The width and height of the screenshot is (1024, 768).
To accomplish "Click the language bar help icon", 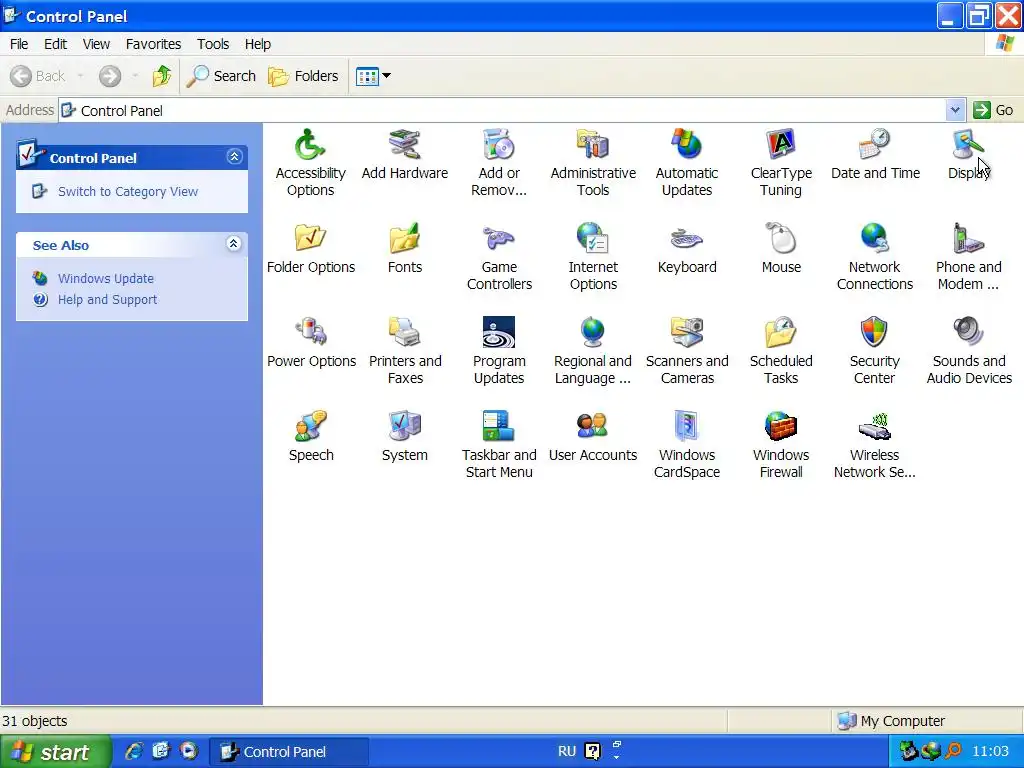I will [x=592, y=752].
